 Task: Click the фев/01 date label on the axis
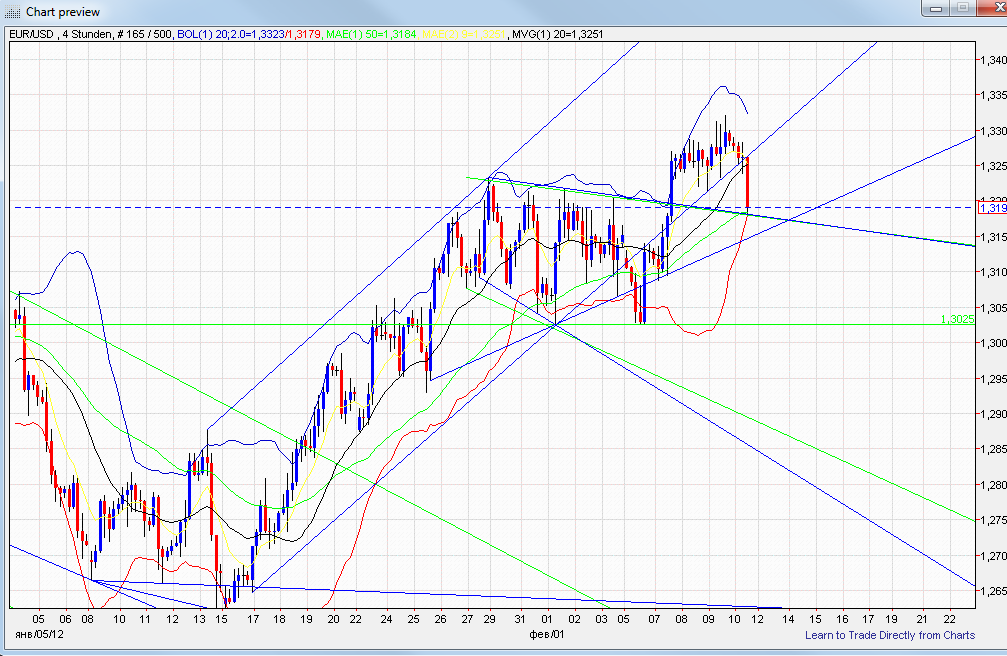pyautogui.click(x=550, y=633)
